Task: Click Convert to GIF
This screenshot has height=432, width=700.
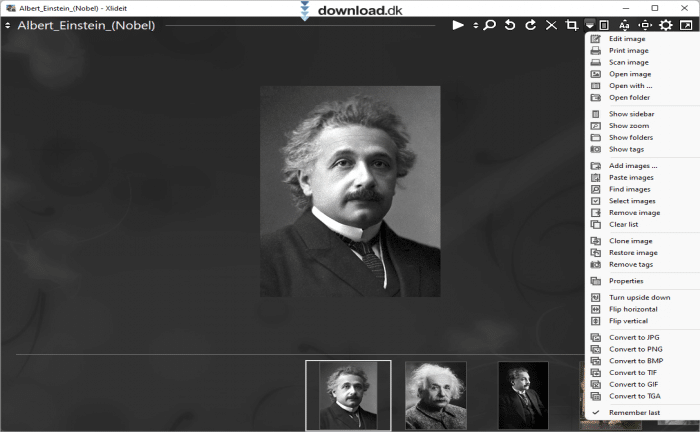Action: (x=633, y=384)
